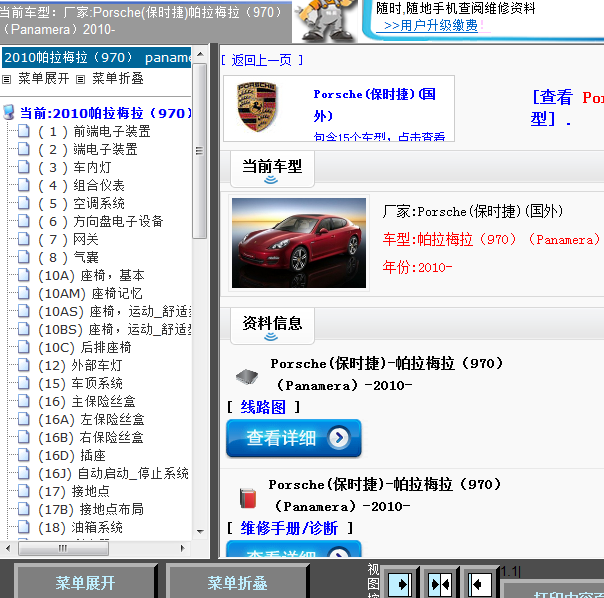Image resolution: width=604 pixels, height=598 pixels.
Task: Open the 线路图 link
Action: point(263,407)
